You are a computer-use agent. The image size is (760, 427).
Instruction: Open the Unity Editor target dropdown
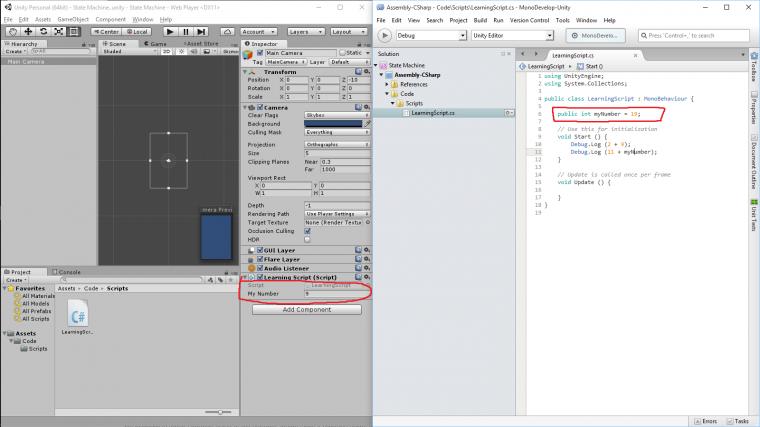pyautogui.click(x=512, y=35)
